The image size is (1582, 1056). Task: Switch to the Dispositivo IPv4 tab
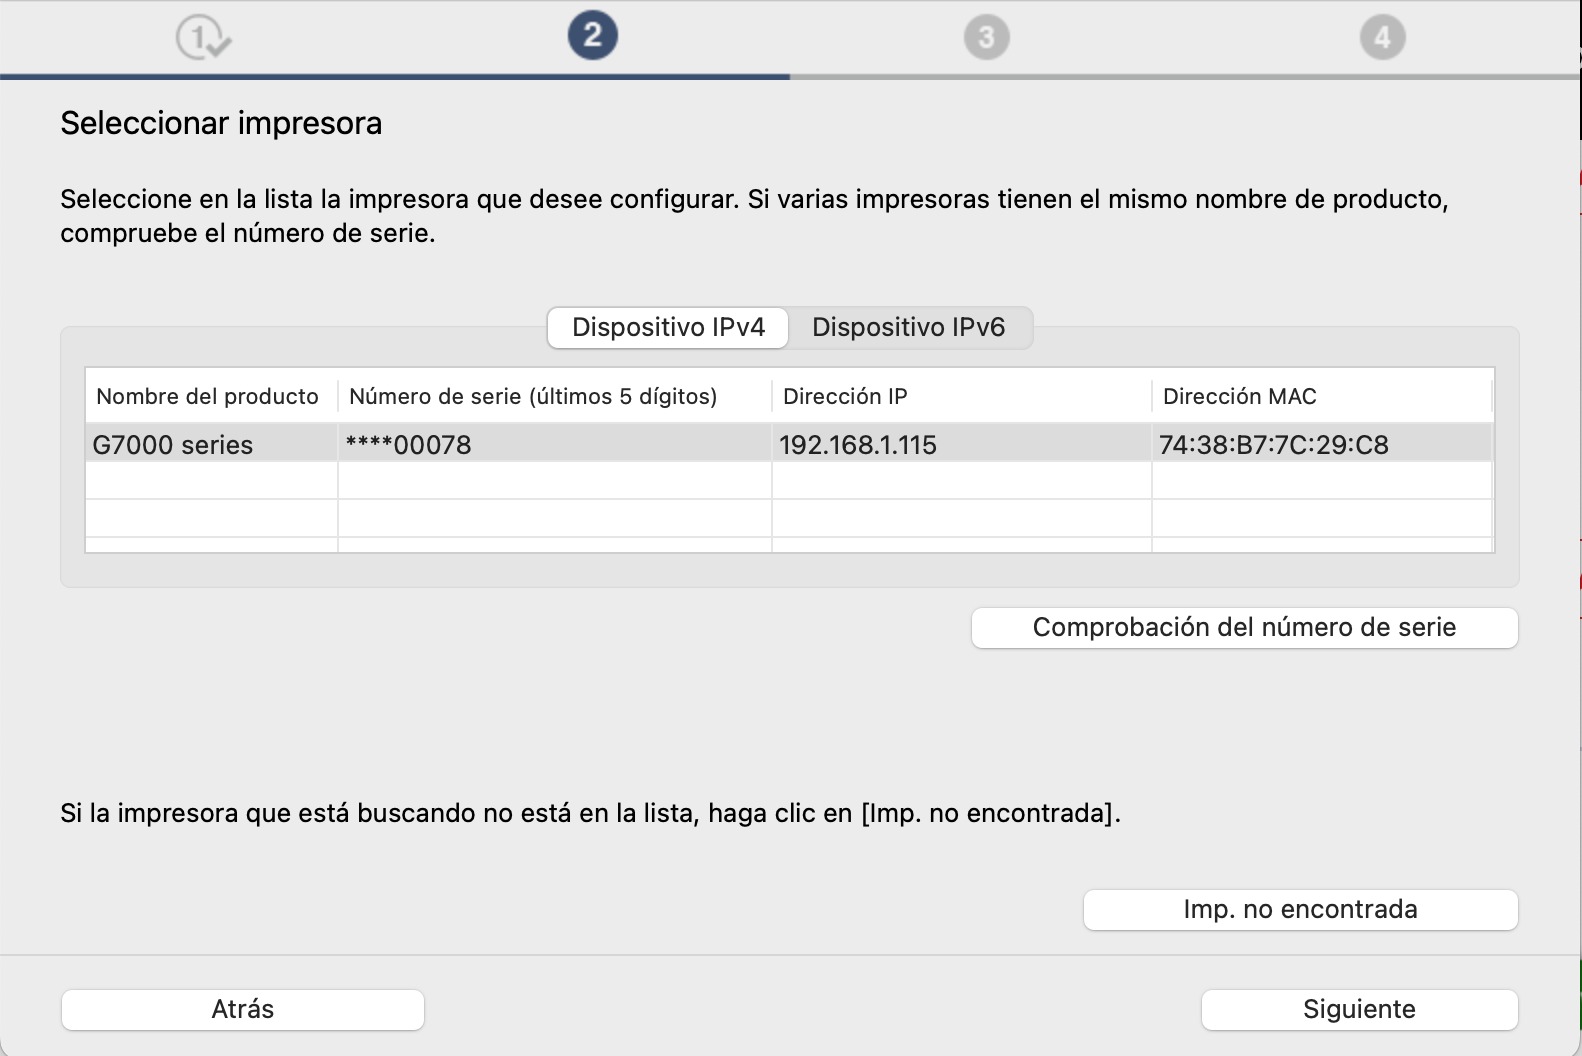(x=668, y=328)
